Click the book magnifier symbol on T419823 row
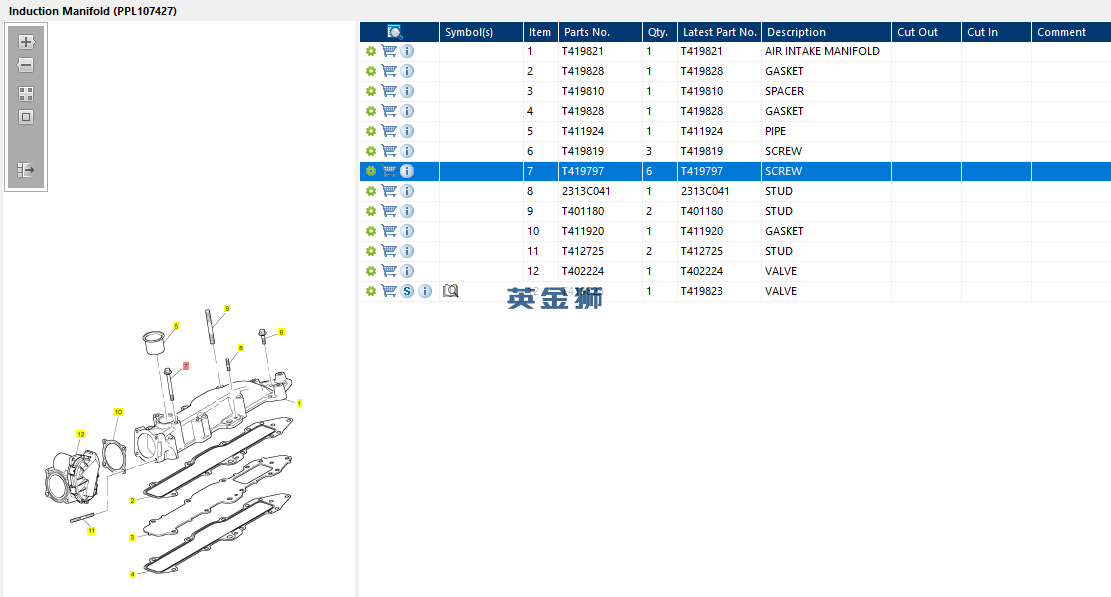Screen dimensions: 1111x597 451,291
